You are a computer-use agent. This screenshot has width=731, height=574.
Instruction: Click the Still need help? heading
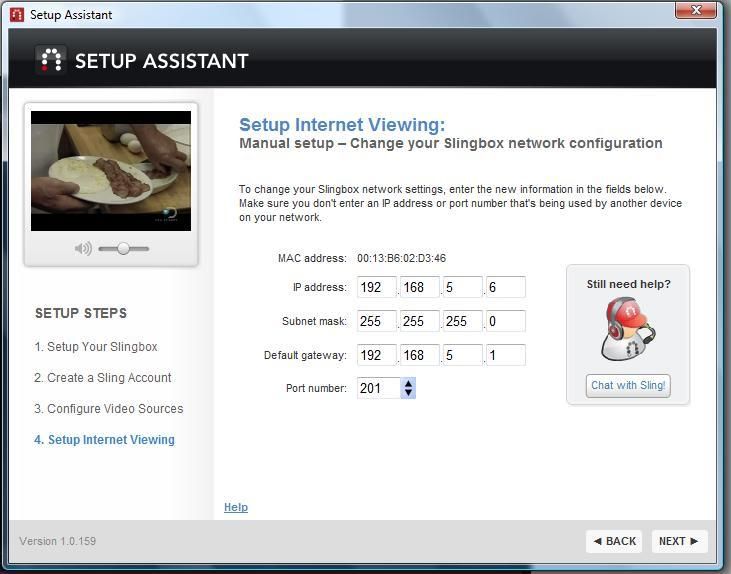[628, 284]
